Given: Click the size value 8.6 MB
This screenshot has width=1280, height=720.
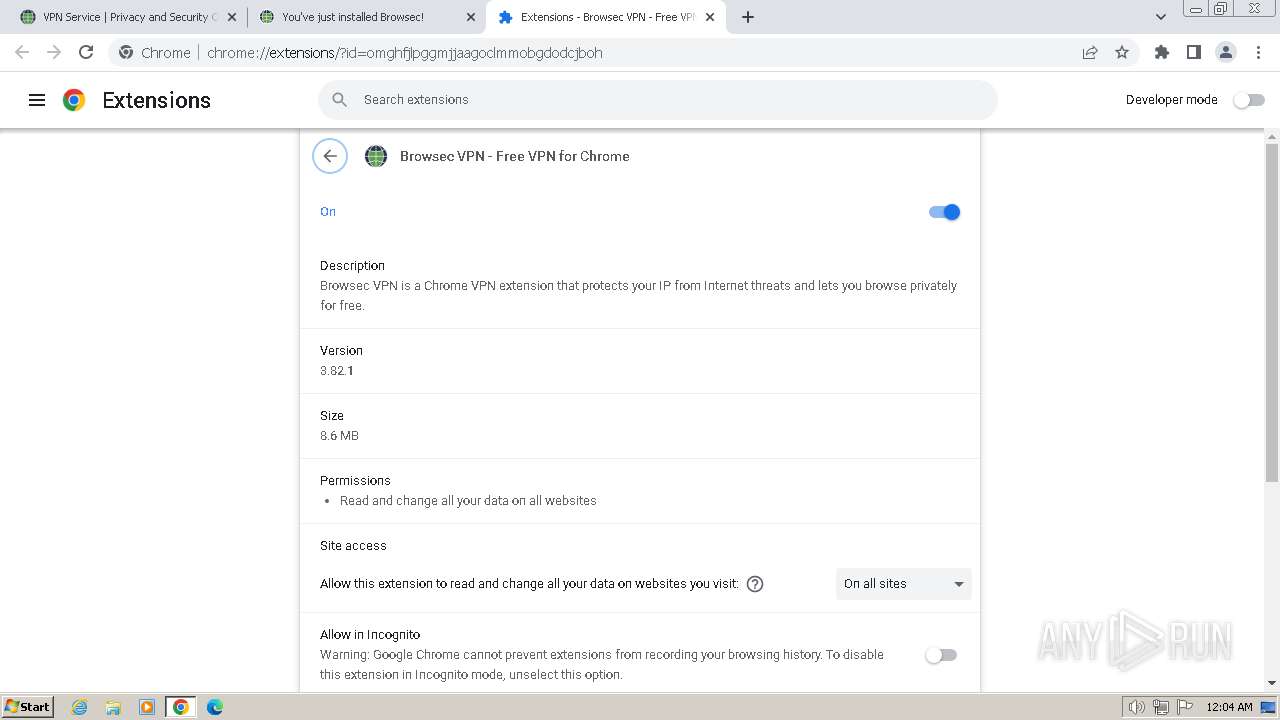Looking at the screenshot, I should coord(339,436).
